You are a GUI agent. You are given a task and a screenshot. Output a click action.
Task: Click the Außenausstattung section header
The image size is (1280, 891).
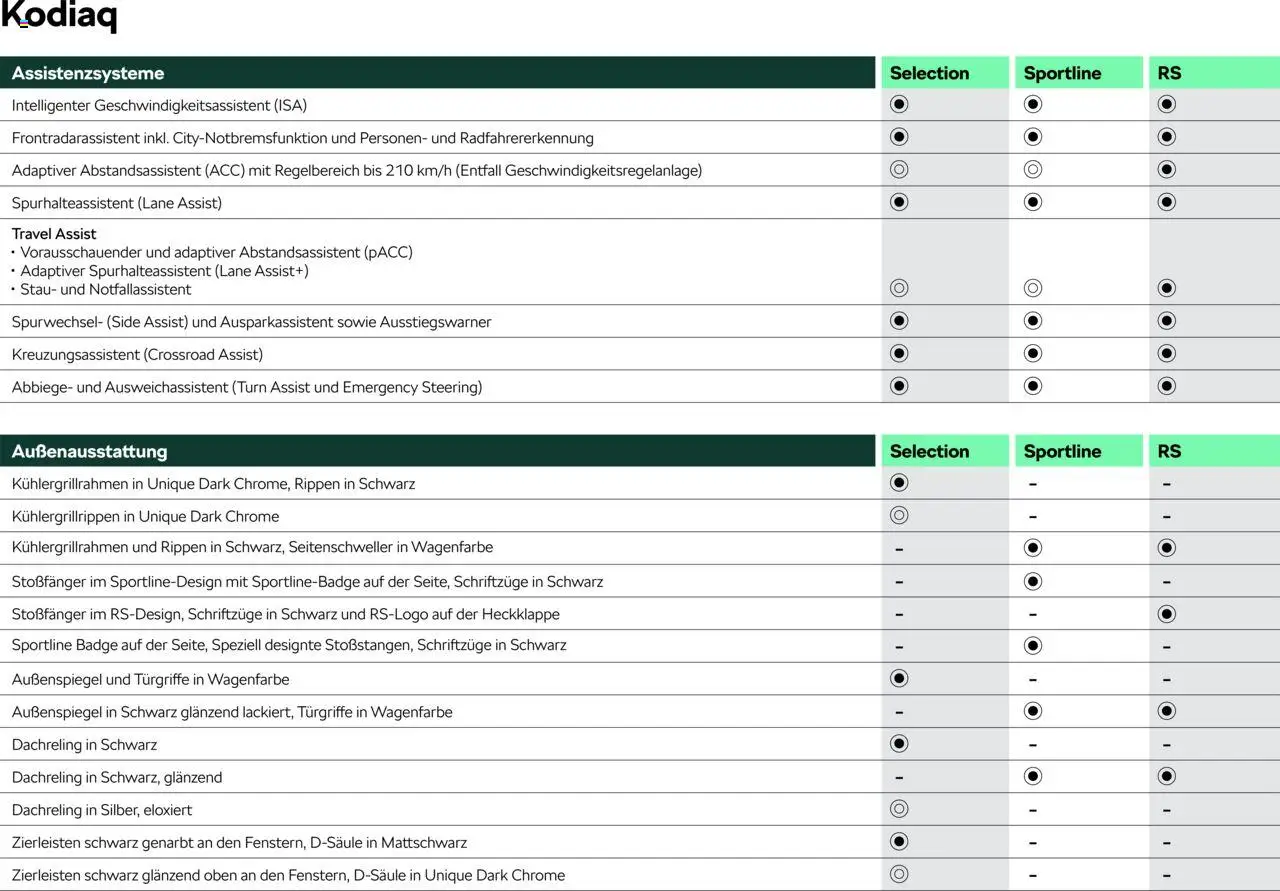[x=89, y=451]
